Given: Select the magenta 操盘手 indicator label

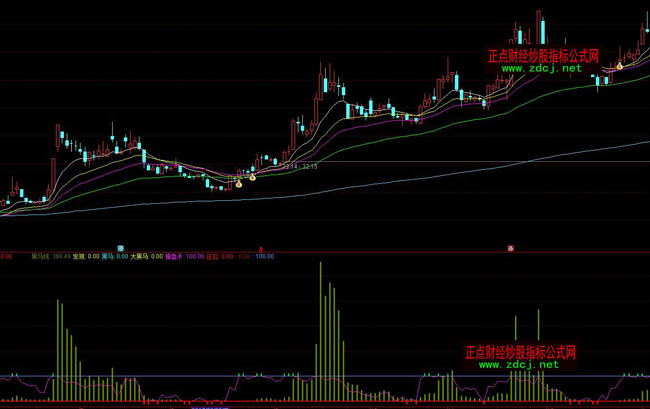Looking at the screenshot, I should tap(174, 256).
